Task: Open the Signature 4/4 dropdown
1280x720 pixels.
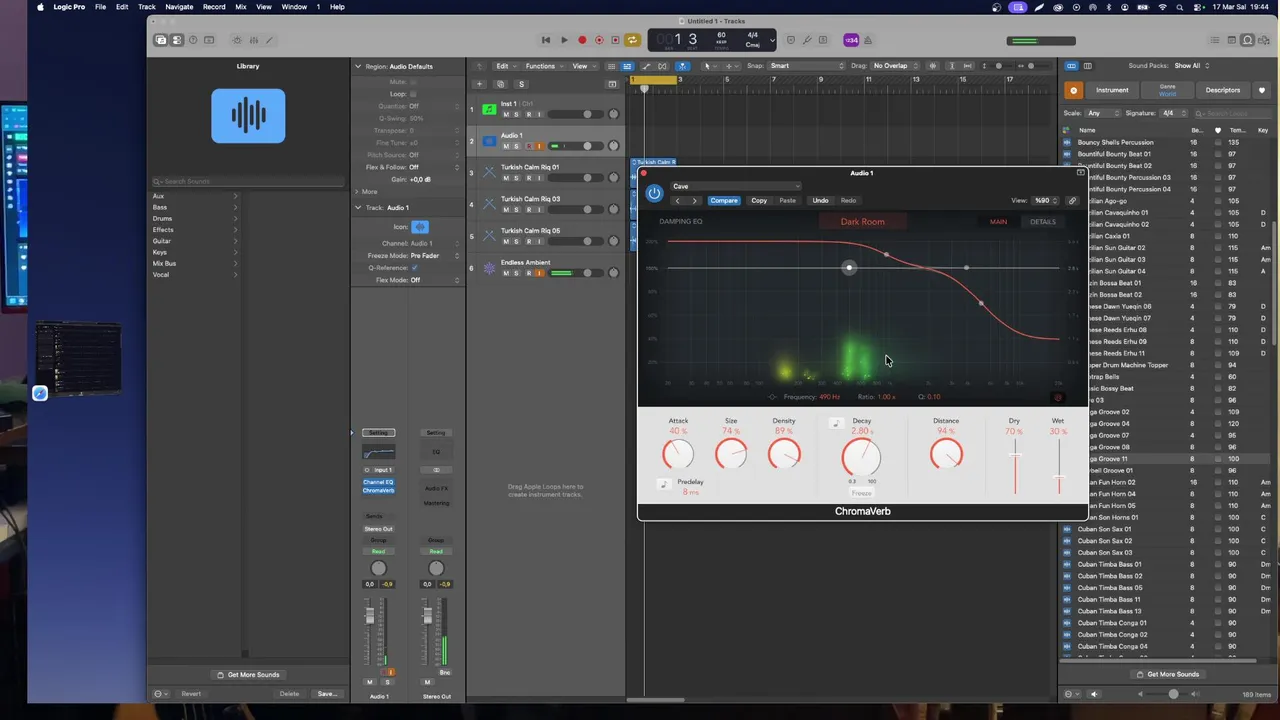Action: click(1172, 113)
